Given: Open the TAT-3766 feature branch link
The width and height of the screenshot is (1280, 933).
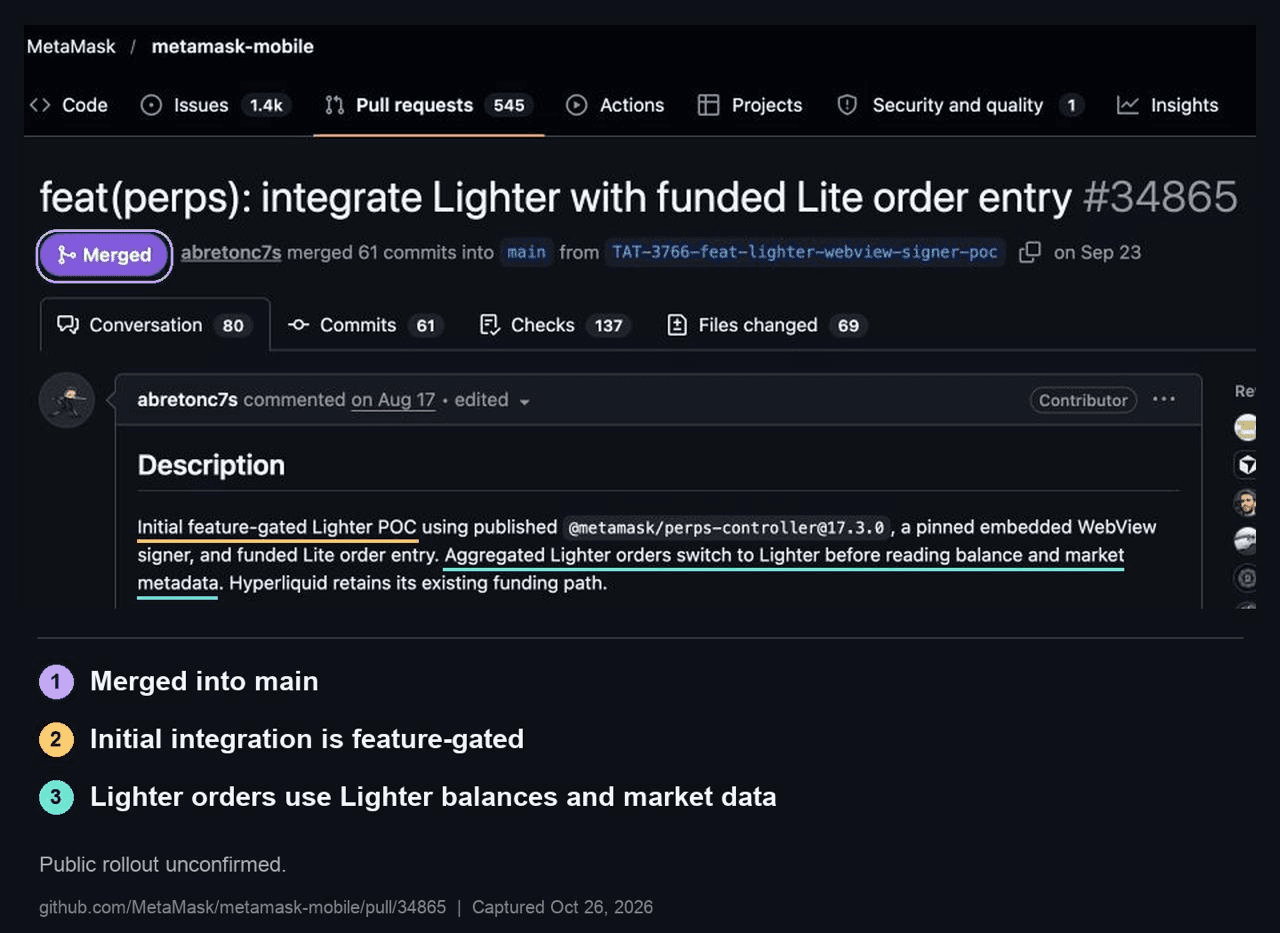Looking at the screenshot, I should click(x=805, y=252).
